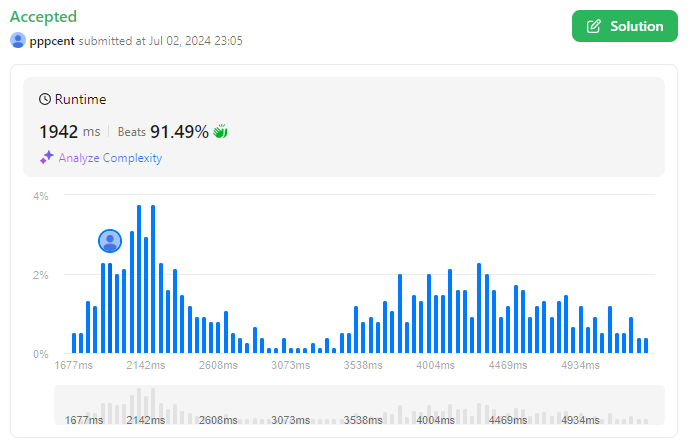
Task: Click the 2% bar above 3538ms label
Action: (400, 314)
